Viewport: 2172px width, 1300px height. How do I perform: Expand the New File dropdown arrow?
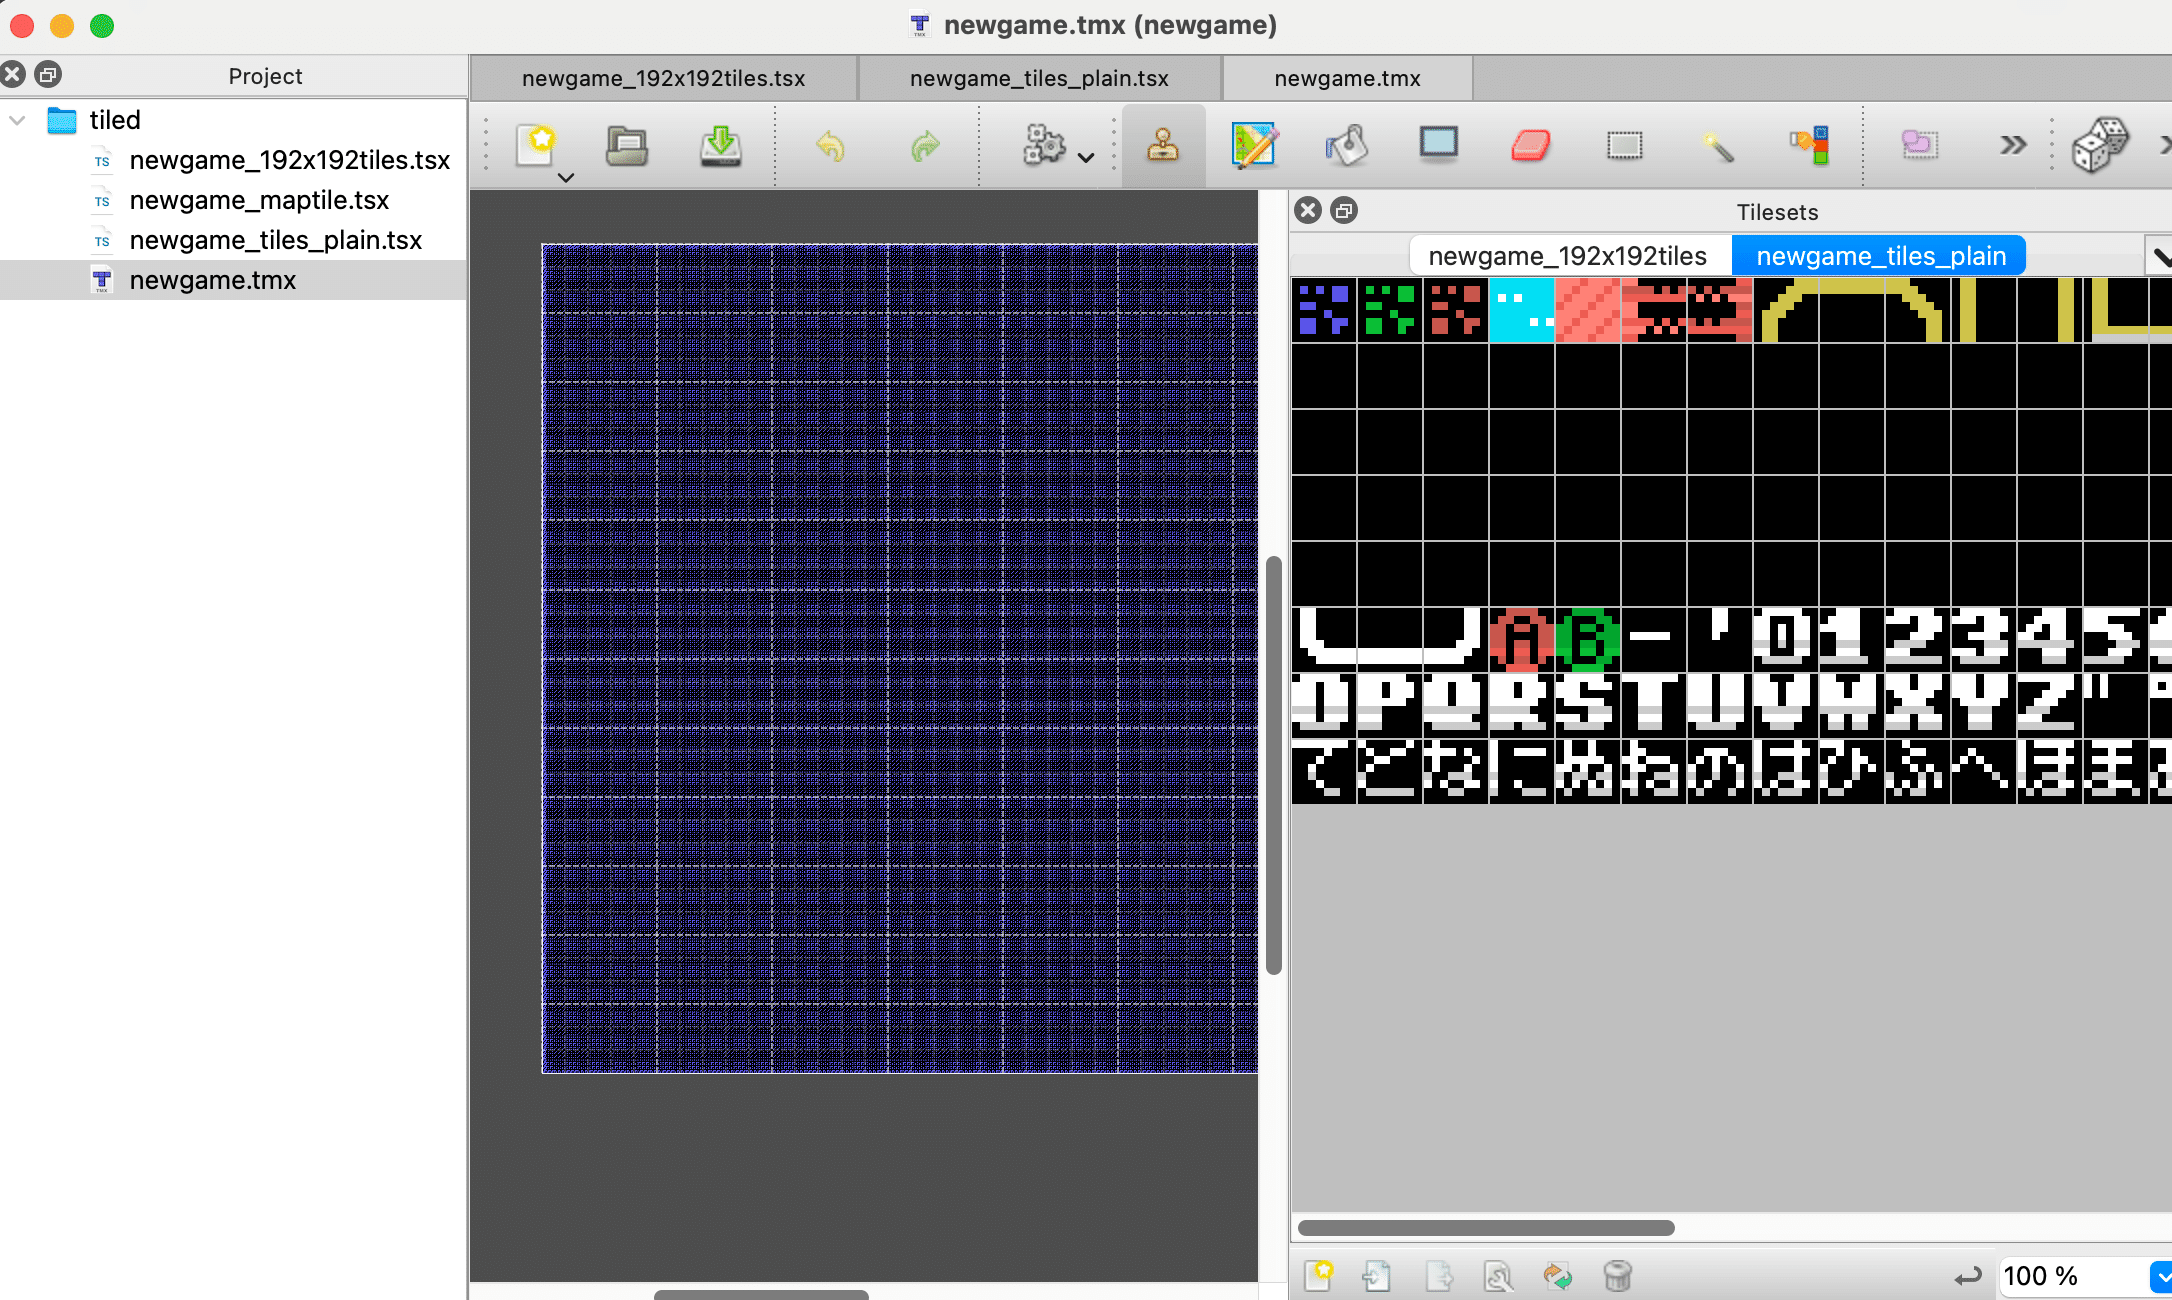pos(566,177)
